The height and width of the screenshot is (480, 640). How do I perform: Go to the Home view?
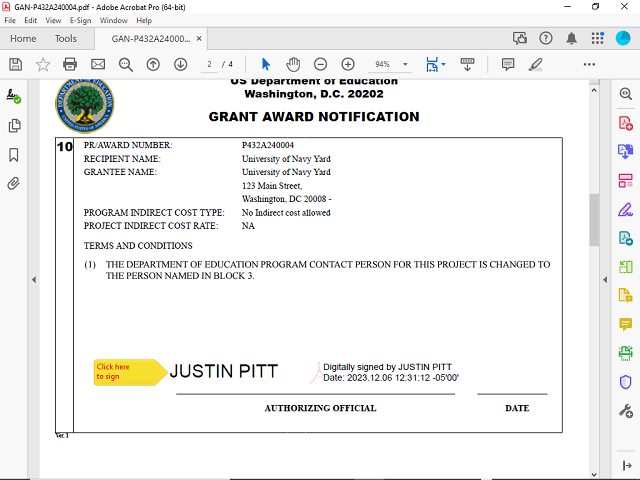tap(23, 39)
